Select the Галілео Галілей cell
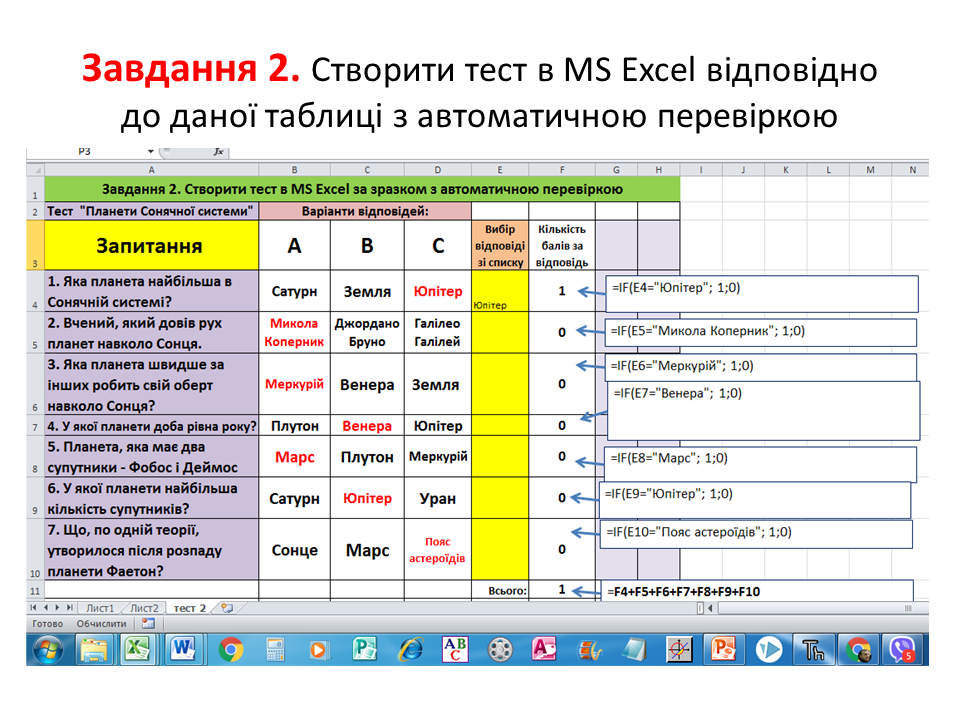This screenshot has height=720, width=960. pos(437,332)
